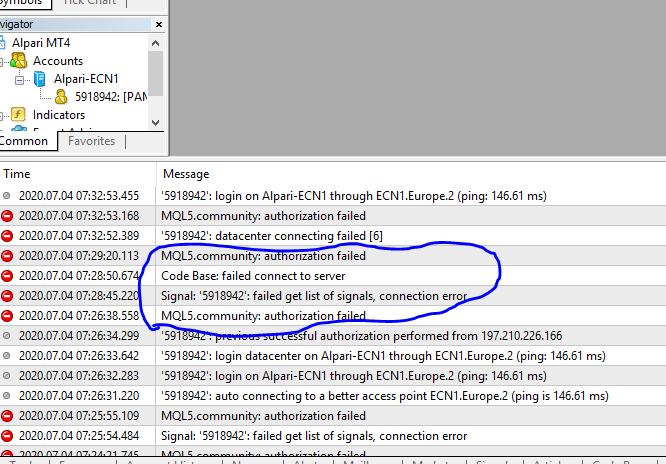Click the Alpari-ECN1 server icon
The image size is (666, 464).
[40, 79]
